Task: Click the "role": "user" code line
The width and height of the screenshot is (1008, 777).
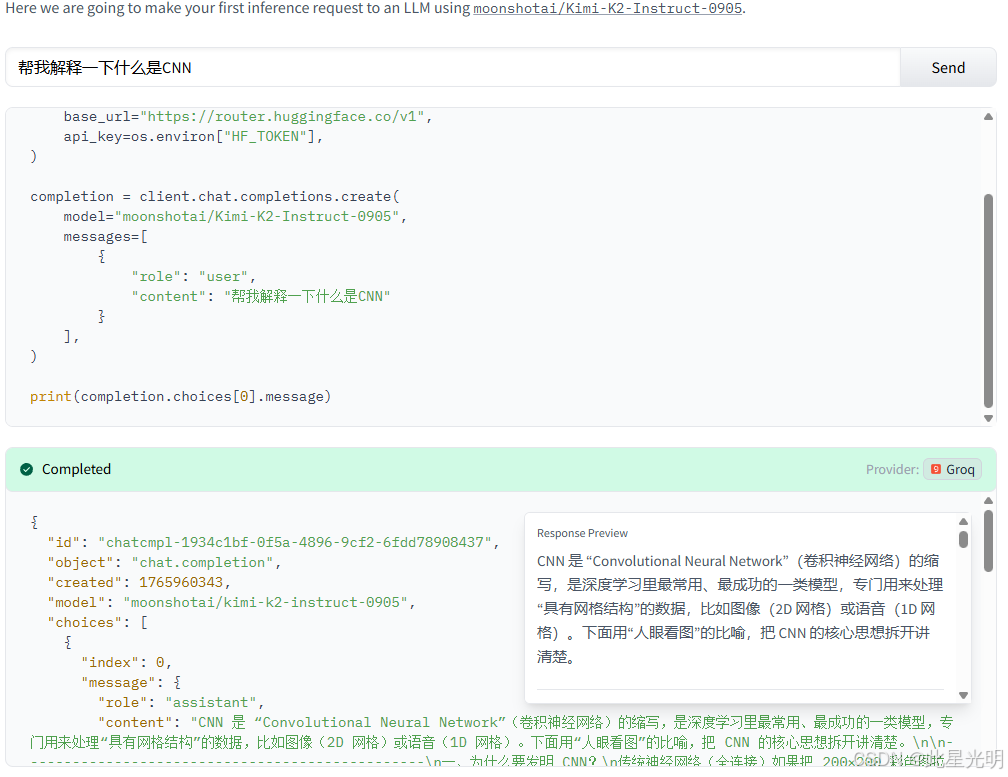Action: [x=193, y=276]
